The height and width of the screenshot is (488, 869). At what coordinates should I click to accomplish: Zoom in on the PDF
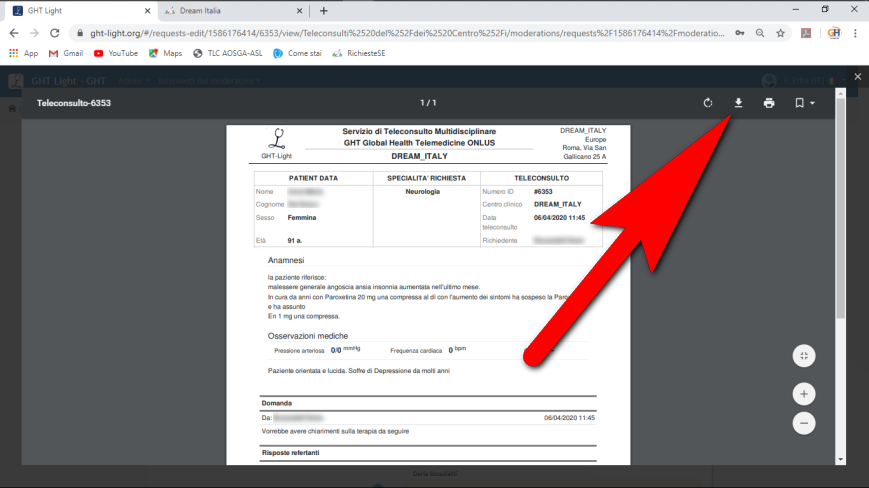click(804, 393)
